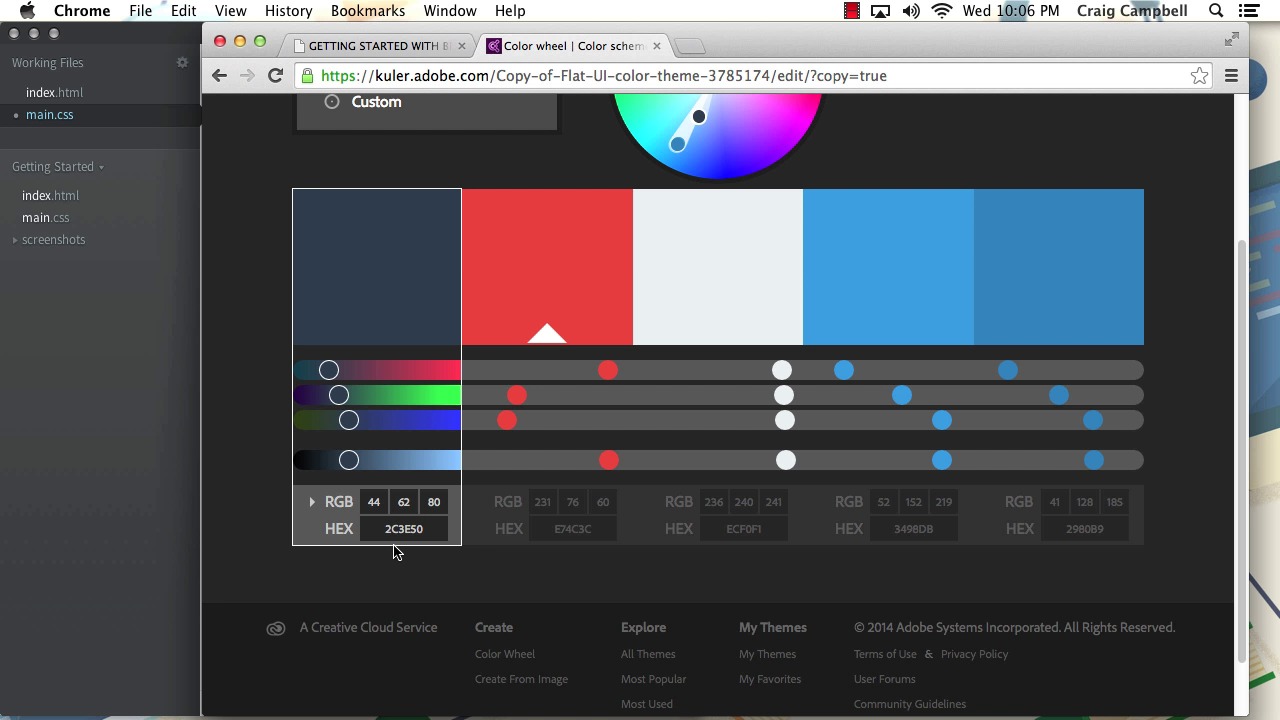Open the Color Wheel footer link
1280x720 pixels.
click(x=505, y=654)
